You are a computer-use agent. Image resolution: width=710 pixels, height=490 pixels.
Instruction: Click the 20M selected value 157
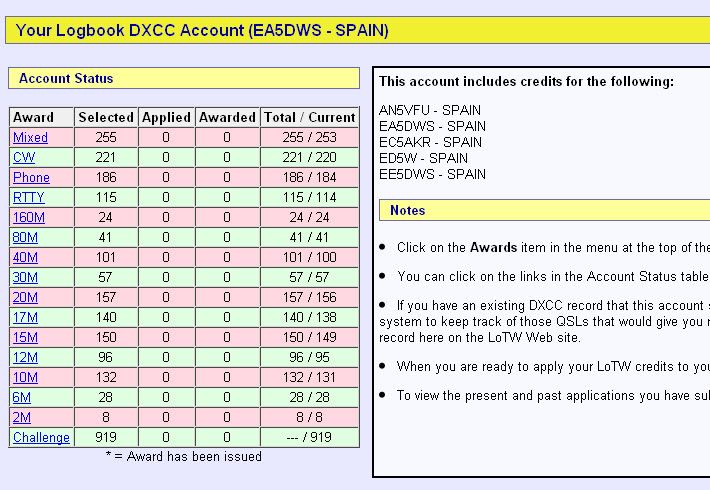pyautogui.click(x=106, y=297)
